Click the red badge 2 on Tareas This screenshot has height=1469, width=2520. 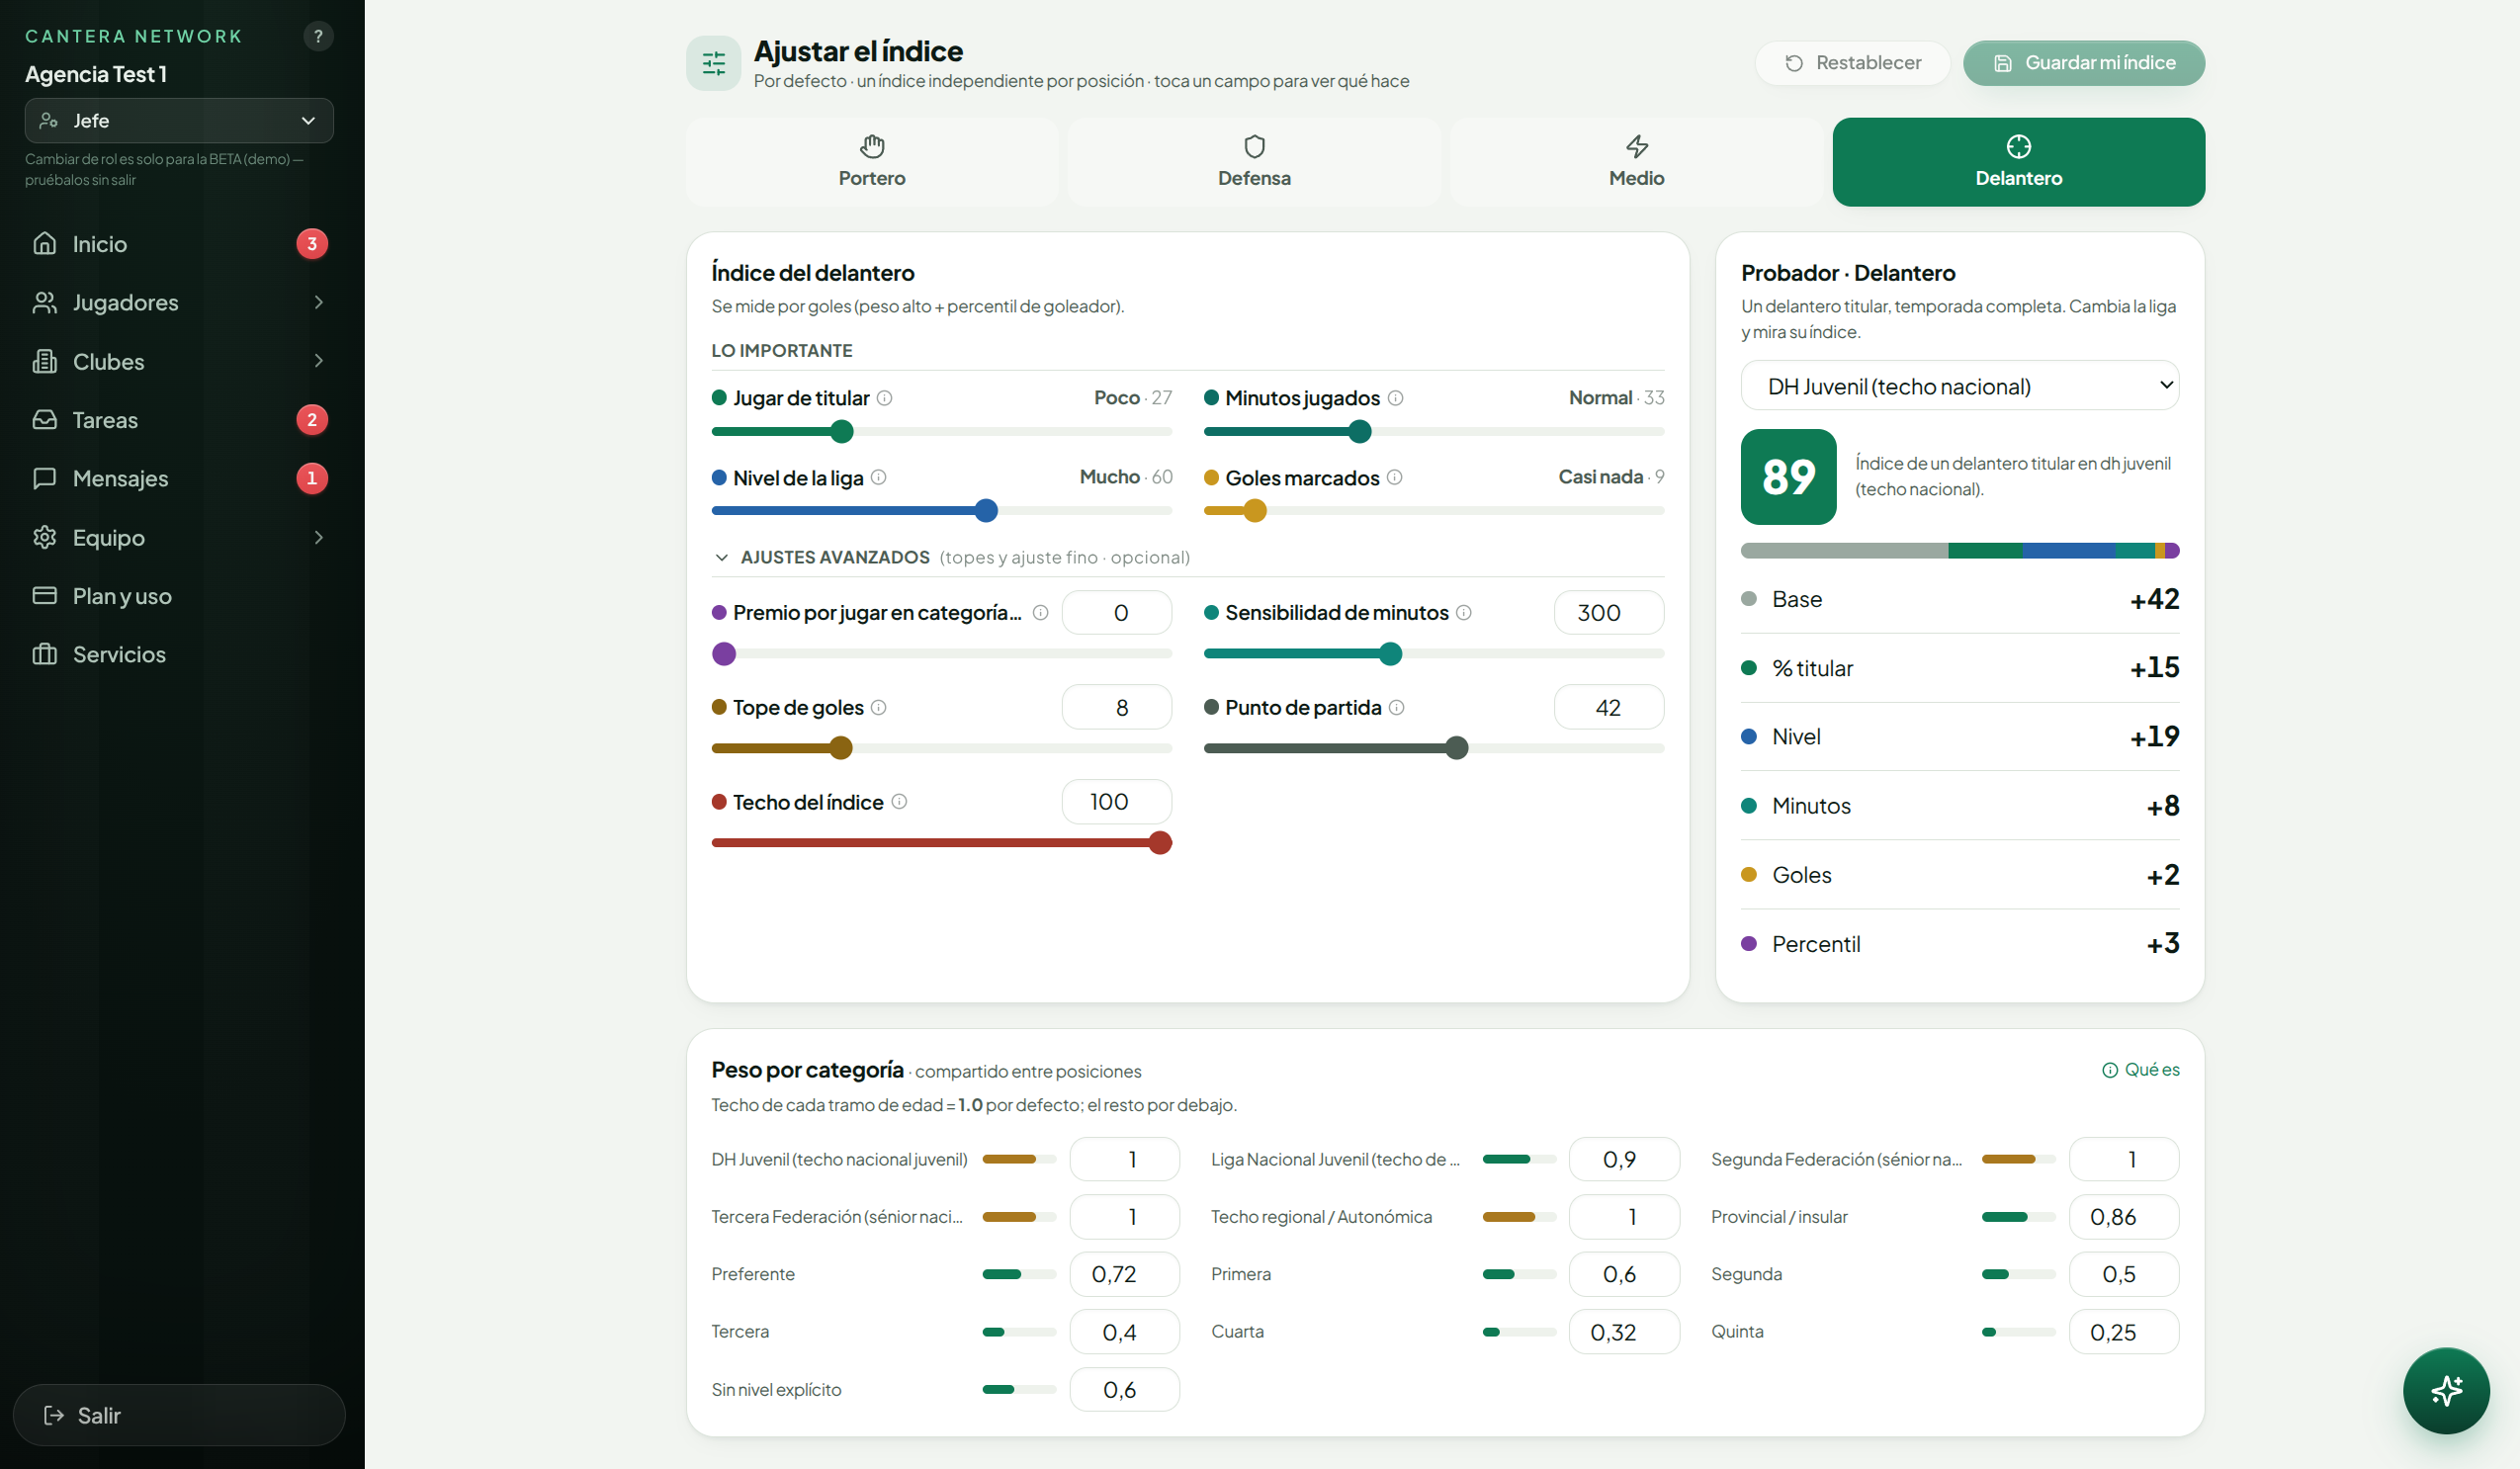coord(312,419)
